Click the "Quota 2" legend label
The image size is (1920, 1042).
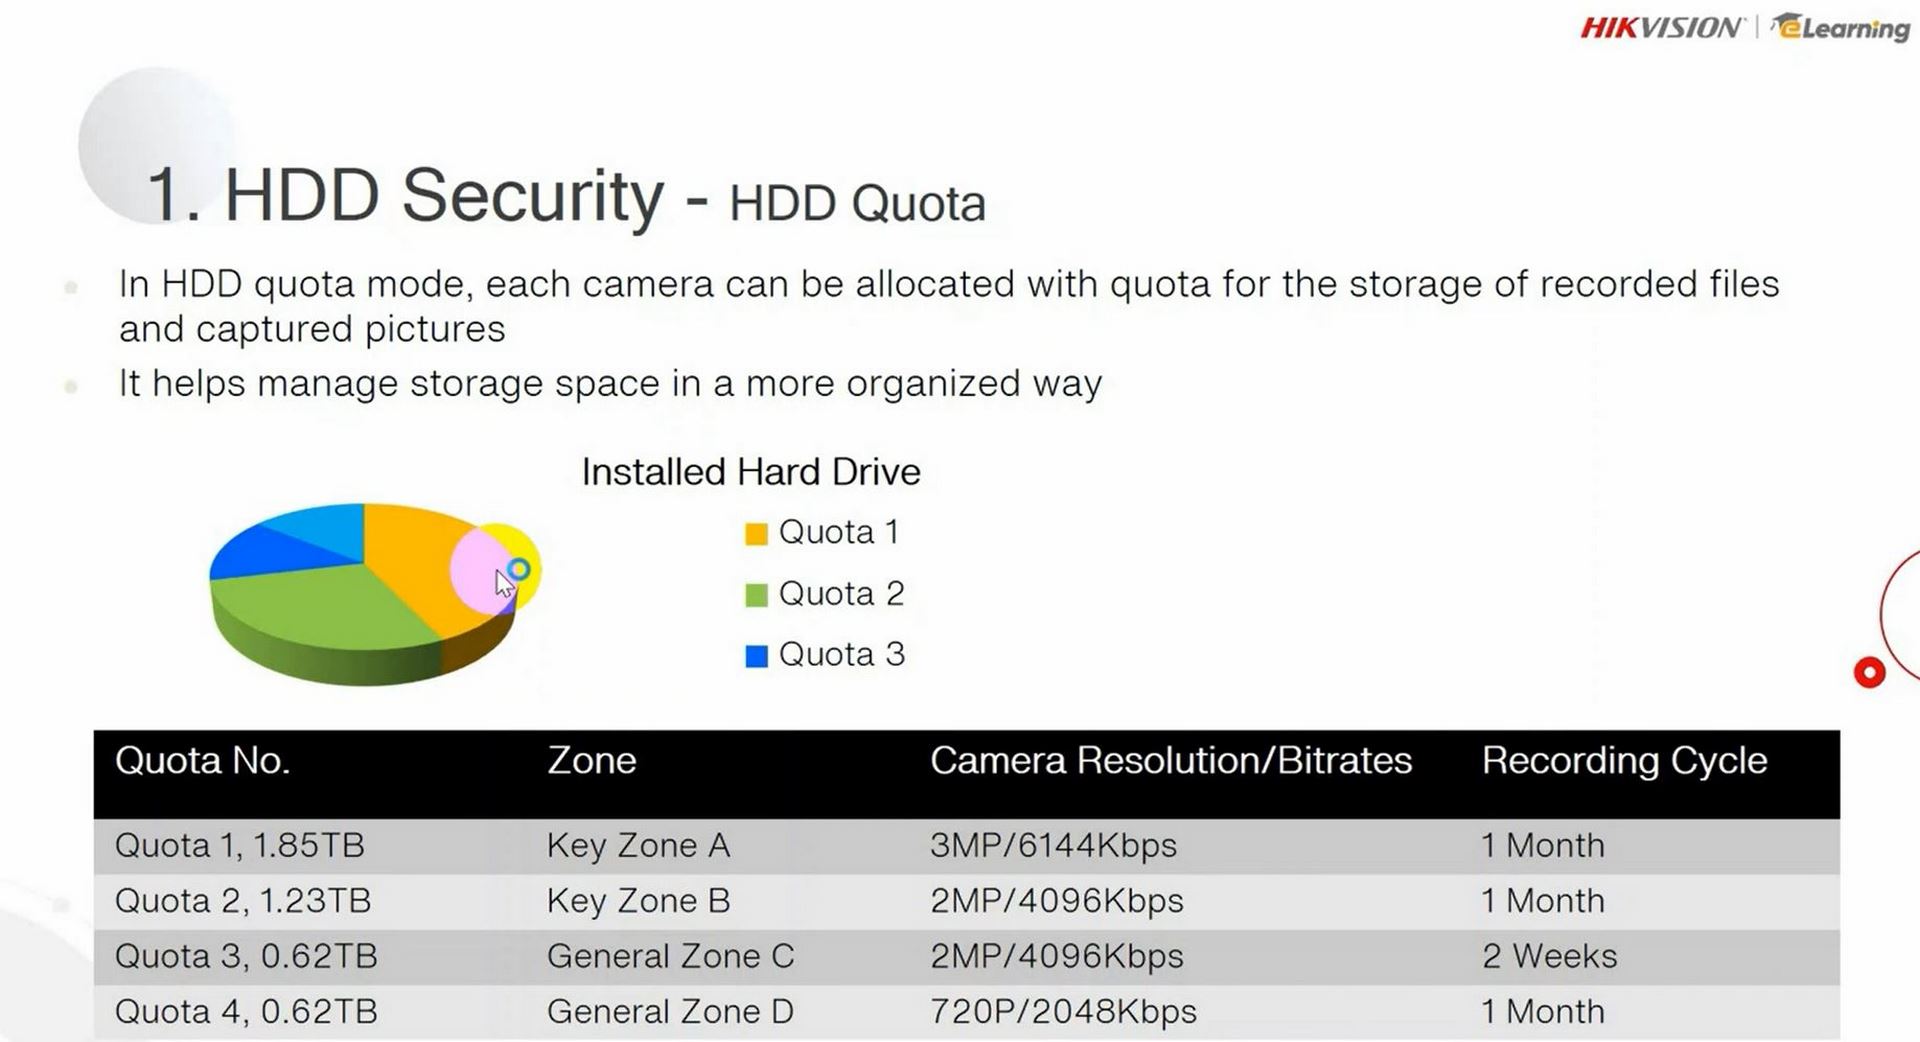click(841, 594)
